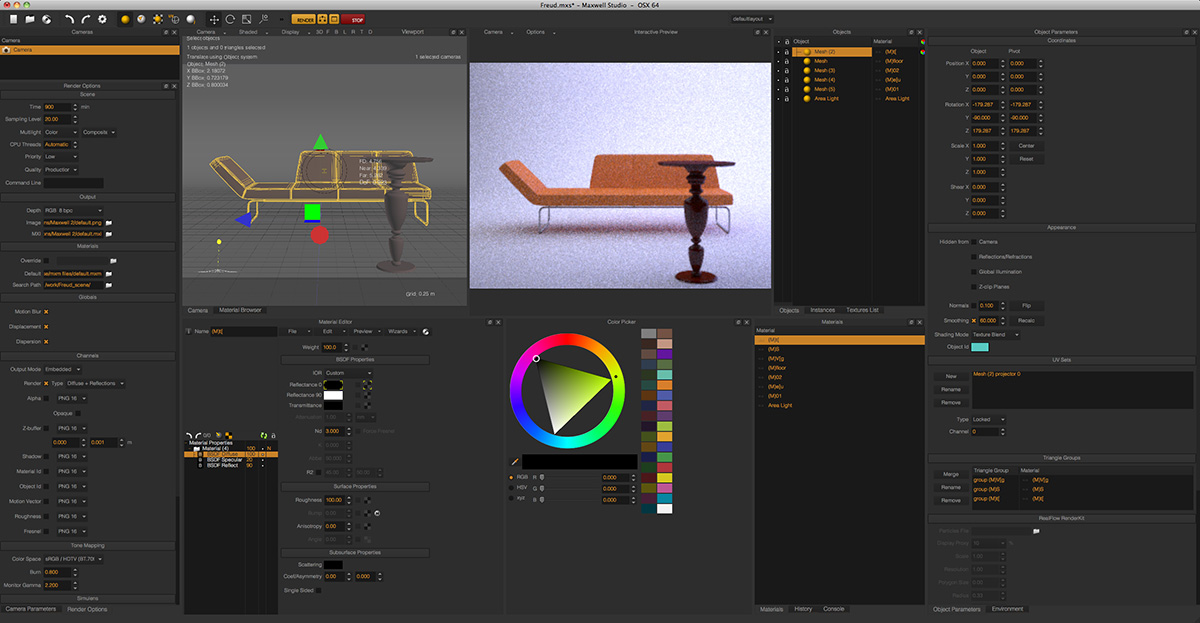Open the Multilight Color dropdown
The image size is (1200, 623).
(x=59, y=132)
